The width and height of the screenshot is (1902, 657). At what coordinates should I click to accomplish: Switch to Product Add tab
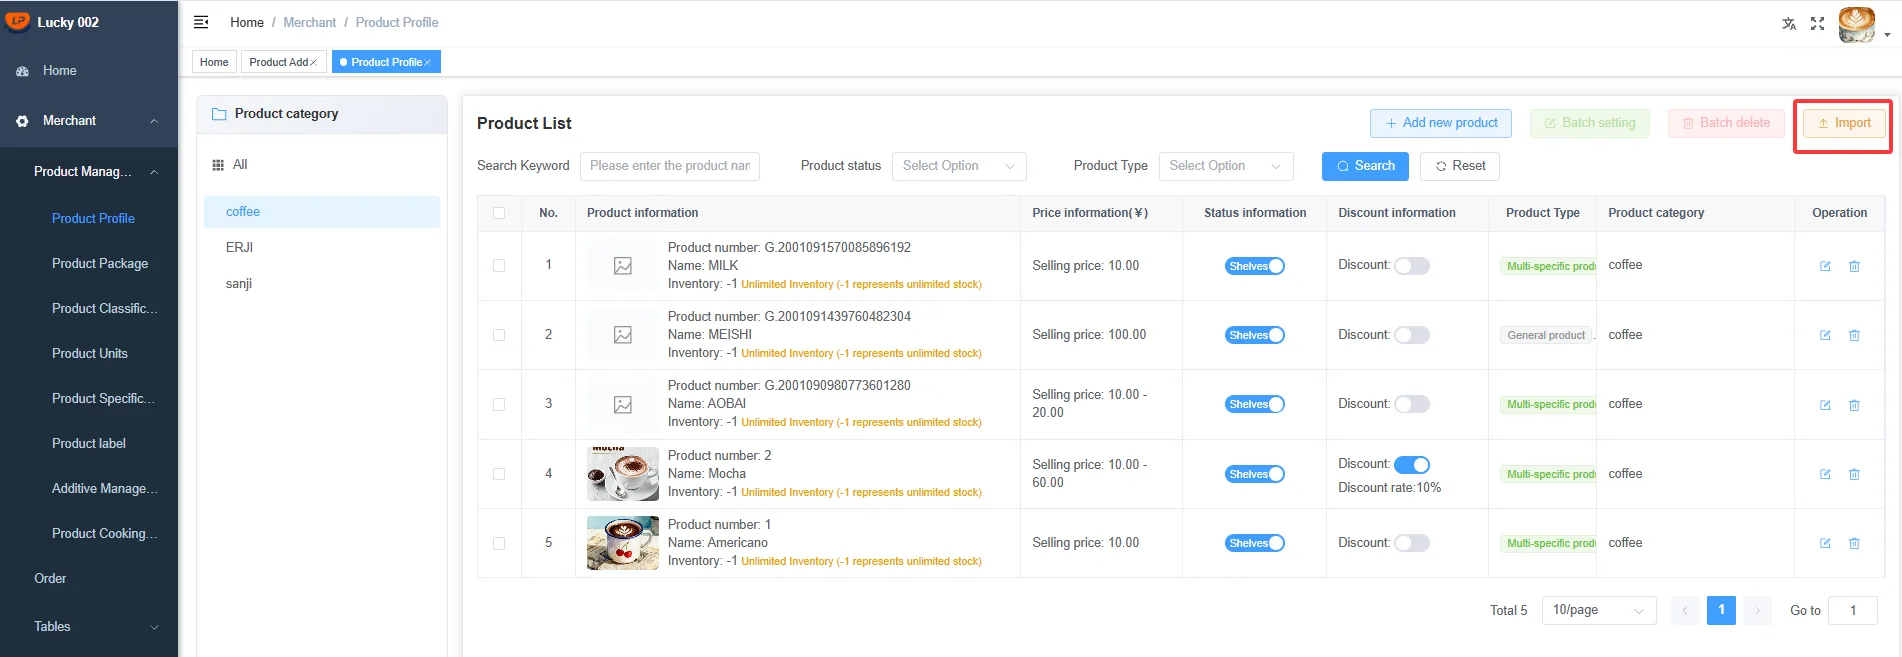coord(279,62)
